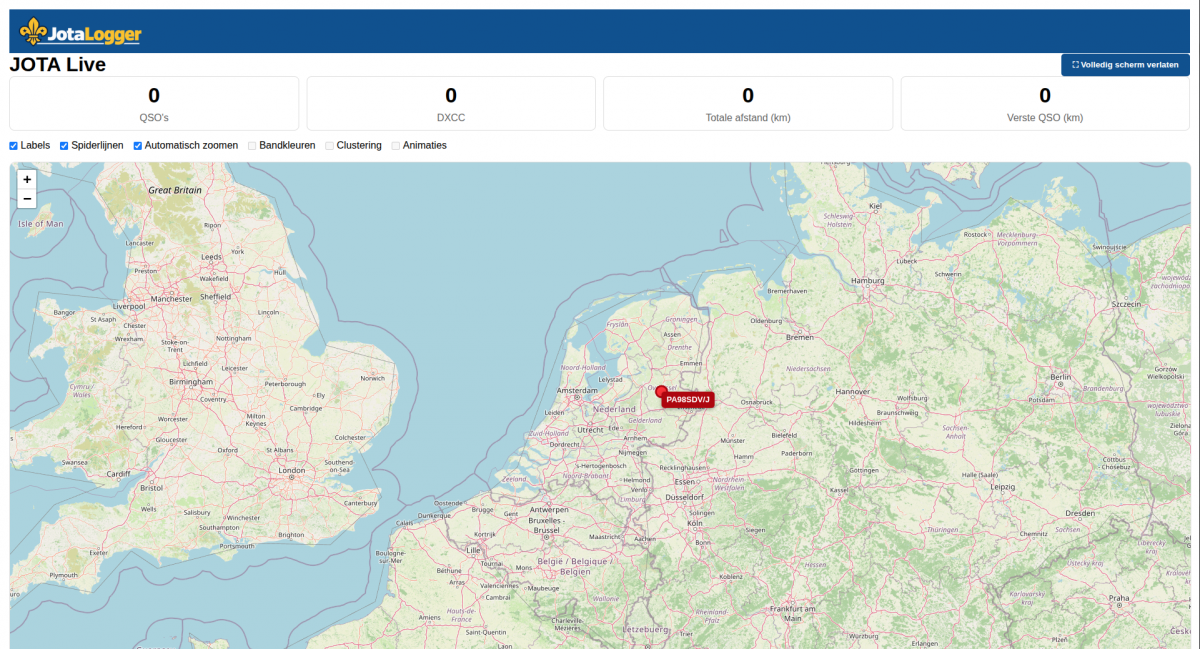Turn off Automatisch zoomen checkbox
The width and height of the screenshot is (1200, 649).
(138, 145)
